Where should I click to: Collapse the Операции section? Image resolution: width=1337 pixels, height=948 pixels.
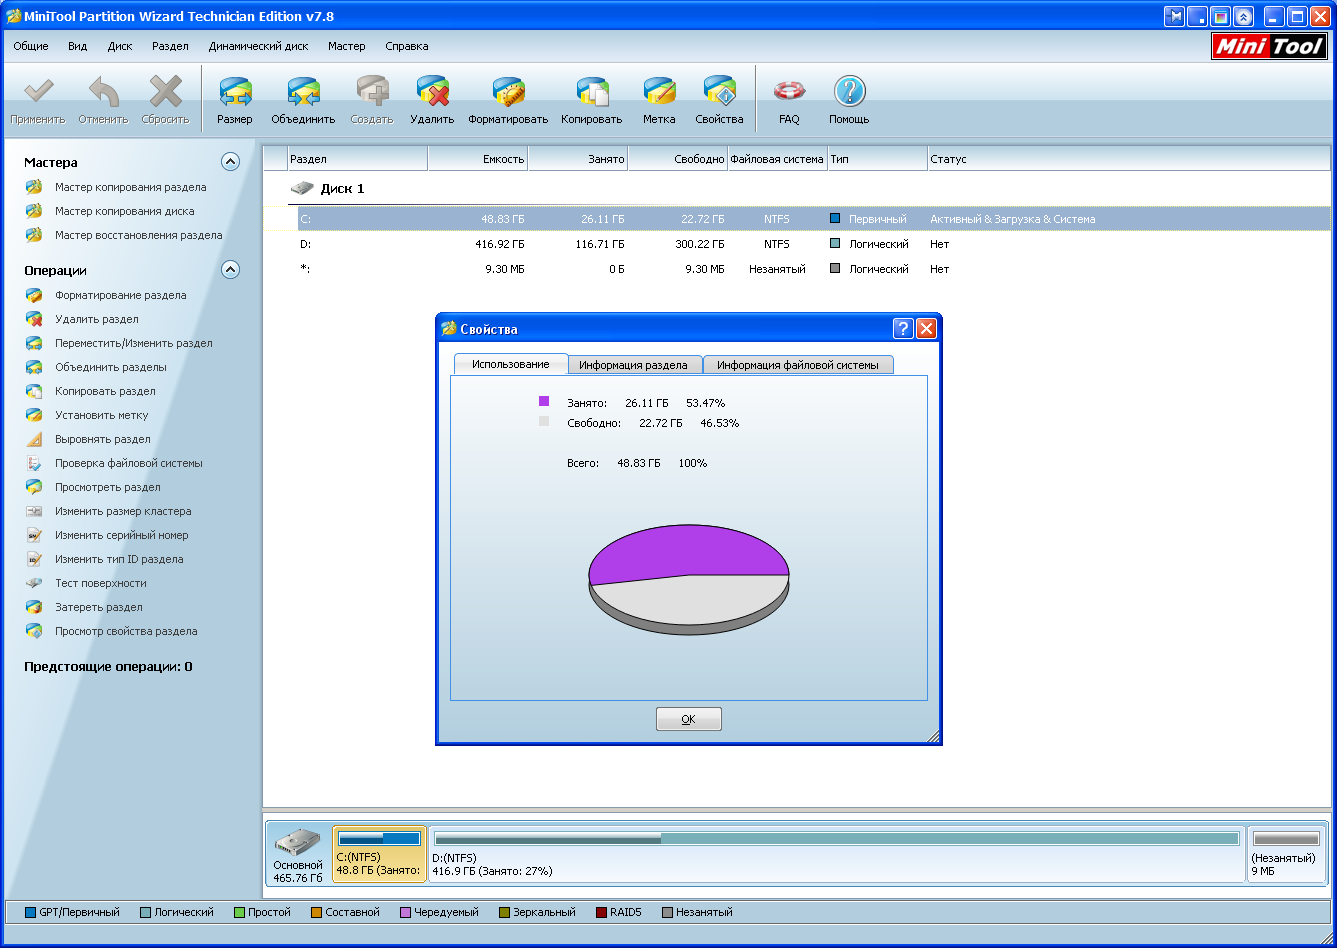click(x=230, y=269)
